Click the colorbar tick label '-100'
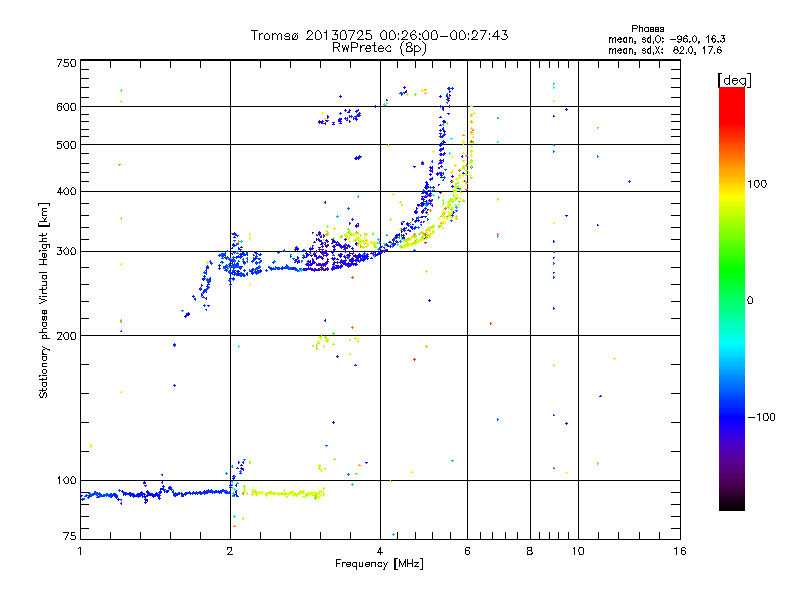The width and height of the screenshot is (800, 600). 762,417
